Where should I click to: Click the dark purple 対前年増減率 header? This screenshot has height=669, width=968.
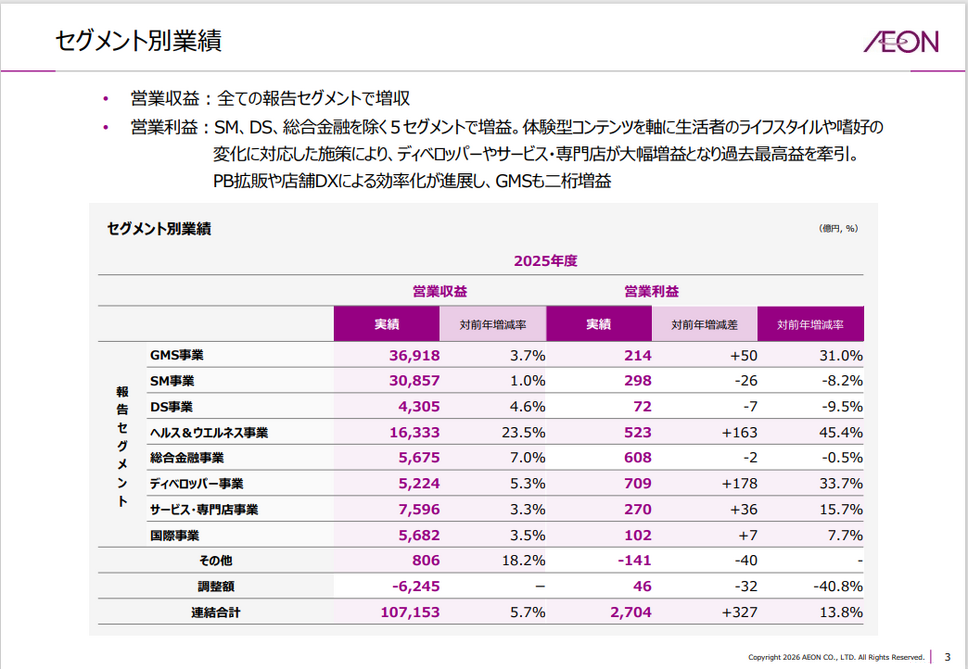point(811,324)
